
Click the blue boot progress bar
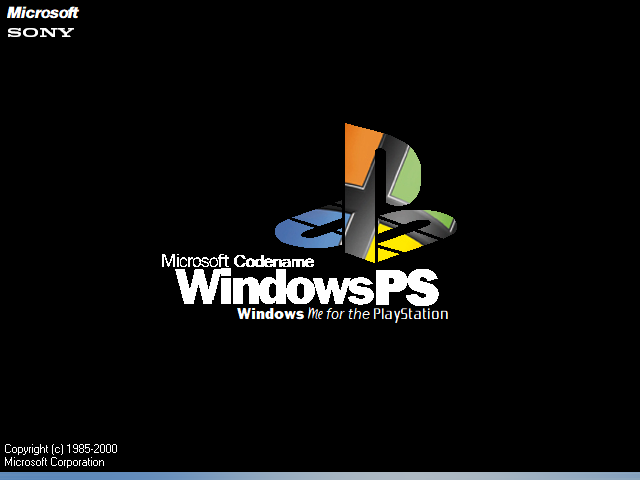320,476
